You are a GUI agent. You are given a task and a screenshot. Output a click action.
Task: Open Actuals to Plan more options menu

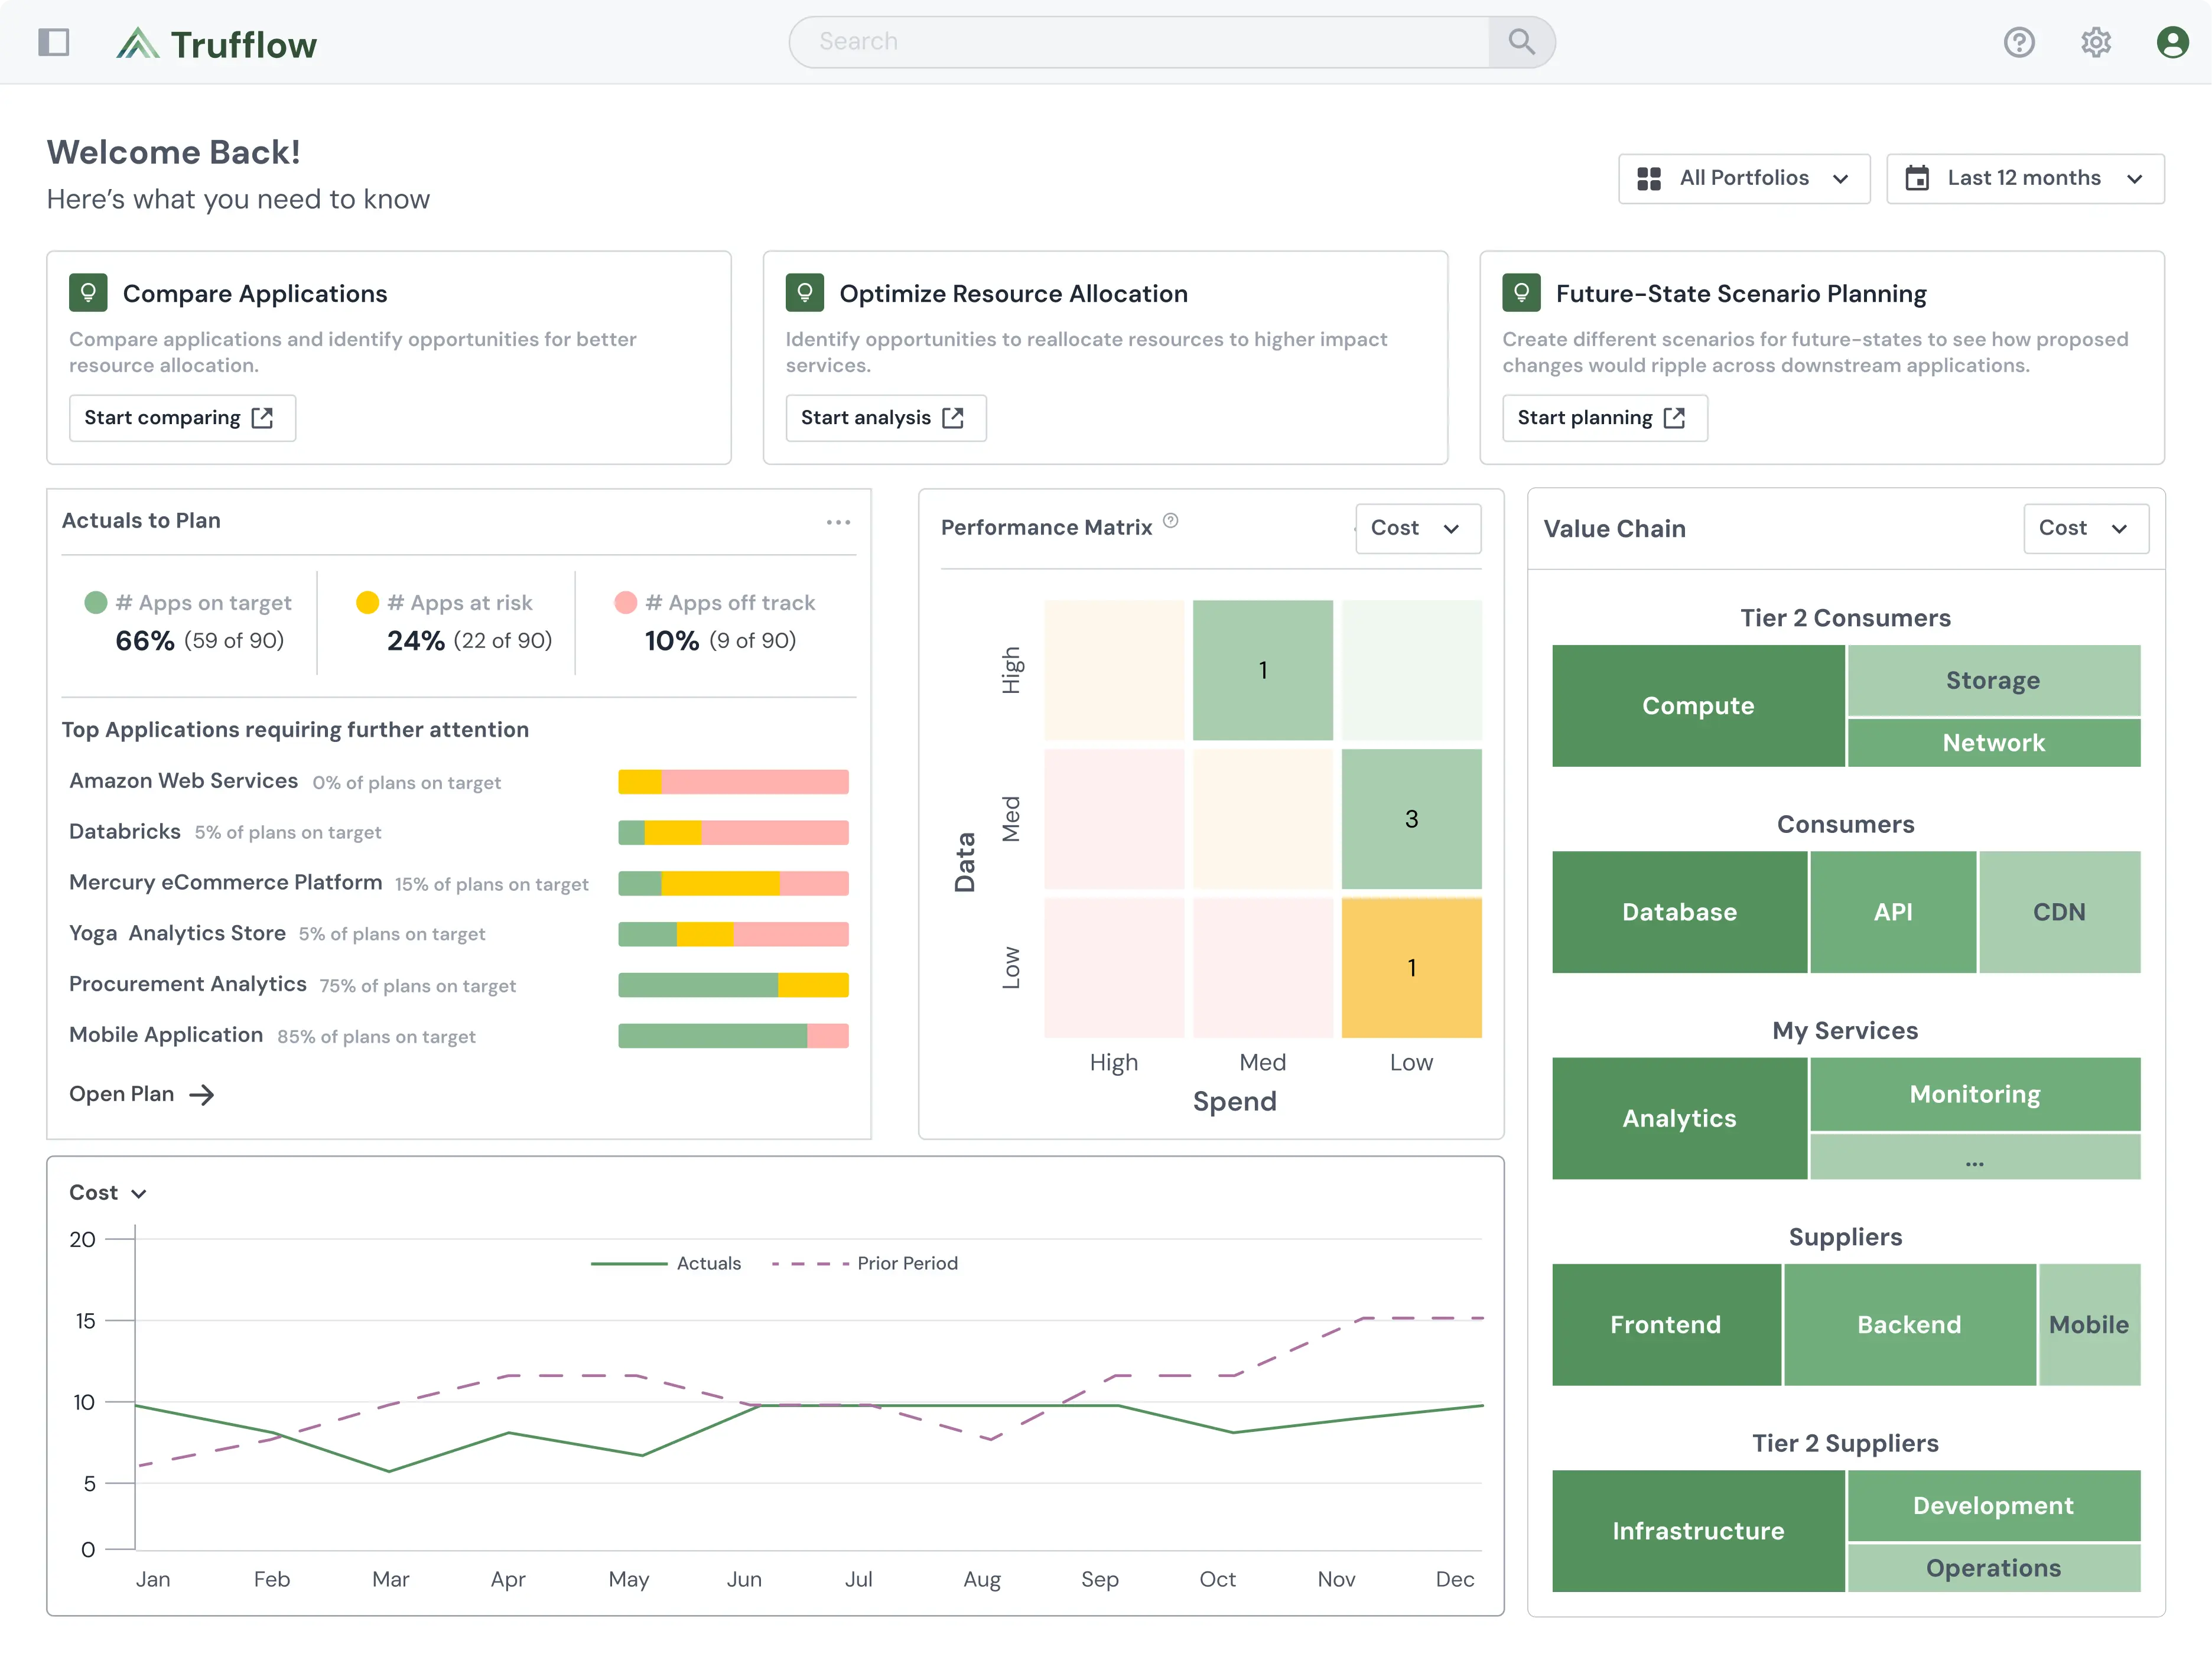pyautogui.click(x=838, y=522)
